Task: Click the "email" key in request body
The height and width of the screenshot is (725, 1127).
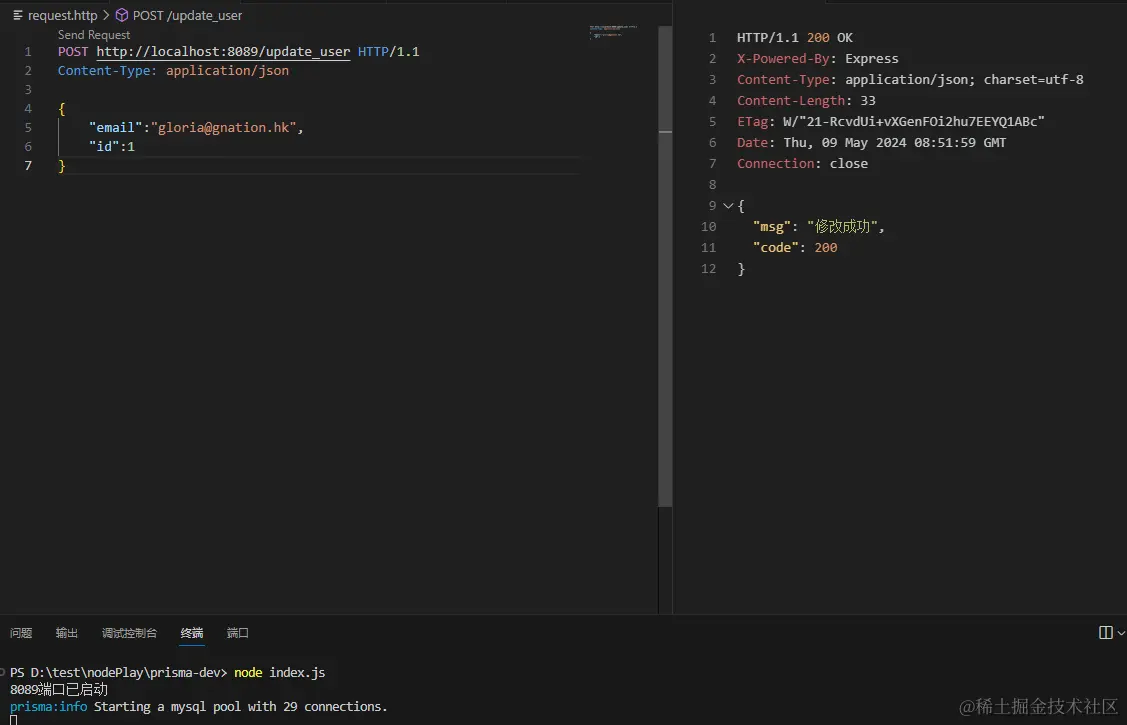Action: (x=116, y=127)
